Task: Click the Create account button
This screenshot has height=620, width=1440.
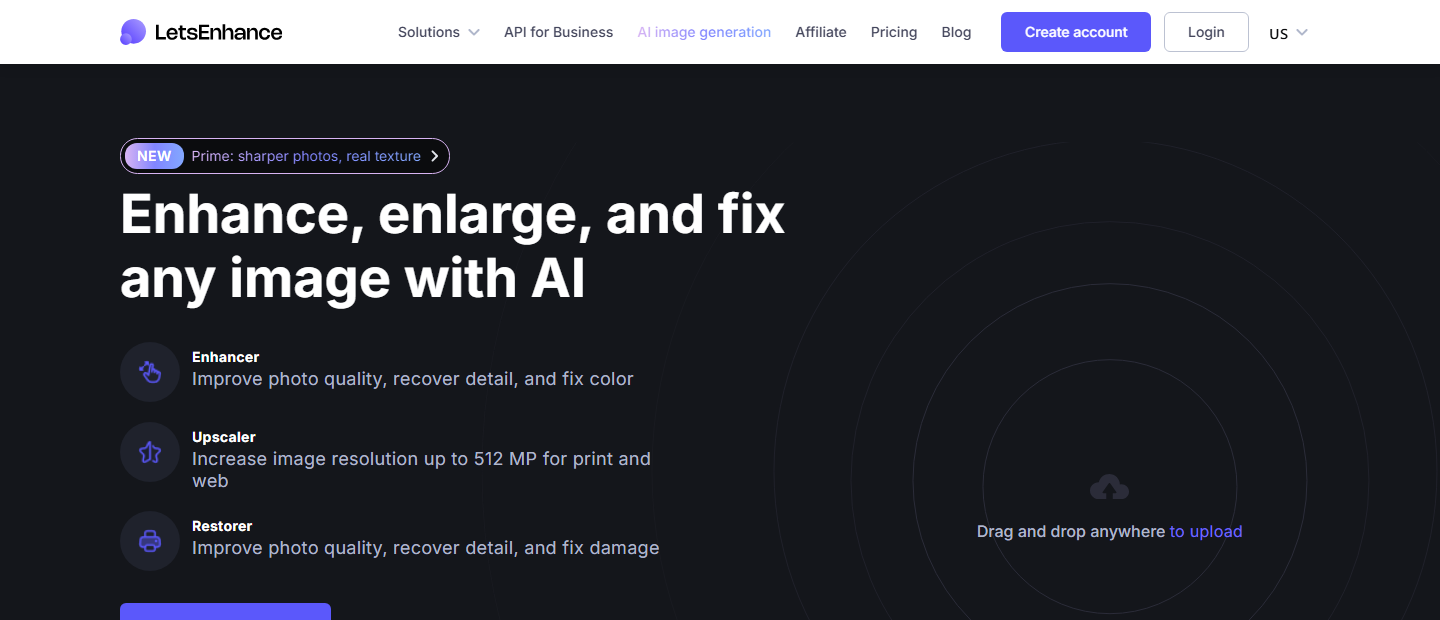Action: point(1076,32)
